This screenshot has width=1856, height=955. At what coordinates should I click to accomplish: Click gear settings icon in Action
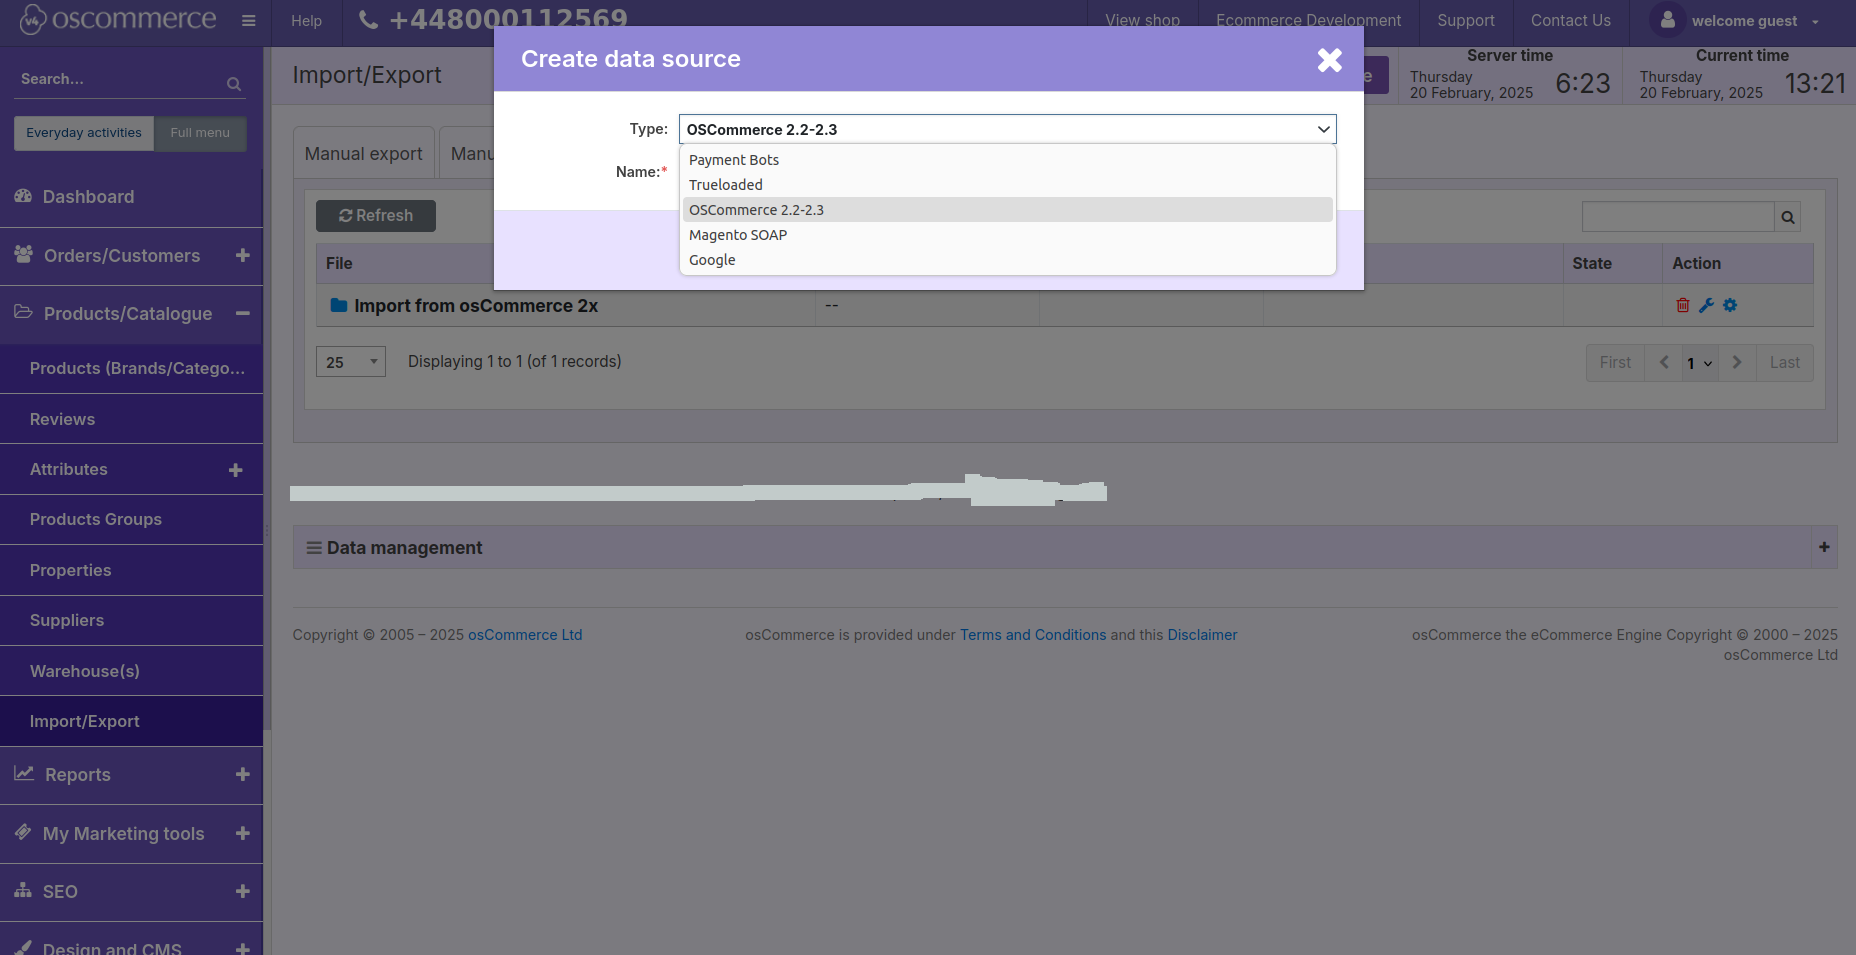[1730, 305]
